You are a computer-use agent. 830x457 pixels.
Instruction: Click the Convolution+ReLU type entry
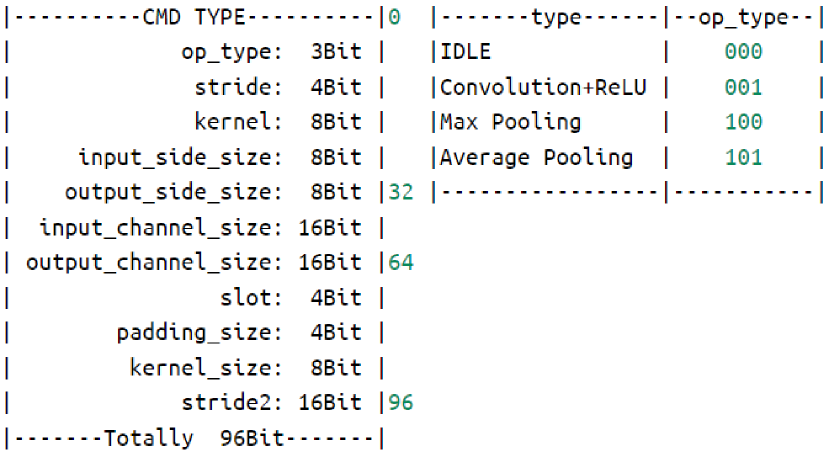click(544, 87)
